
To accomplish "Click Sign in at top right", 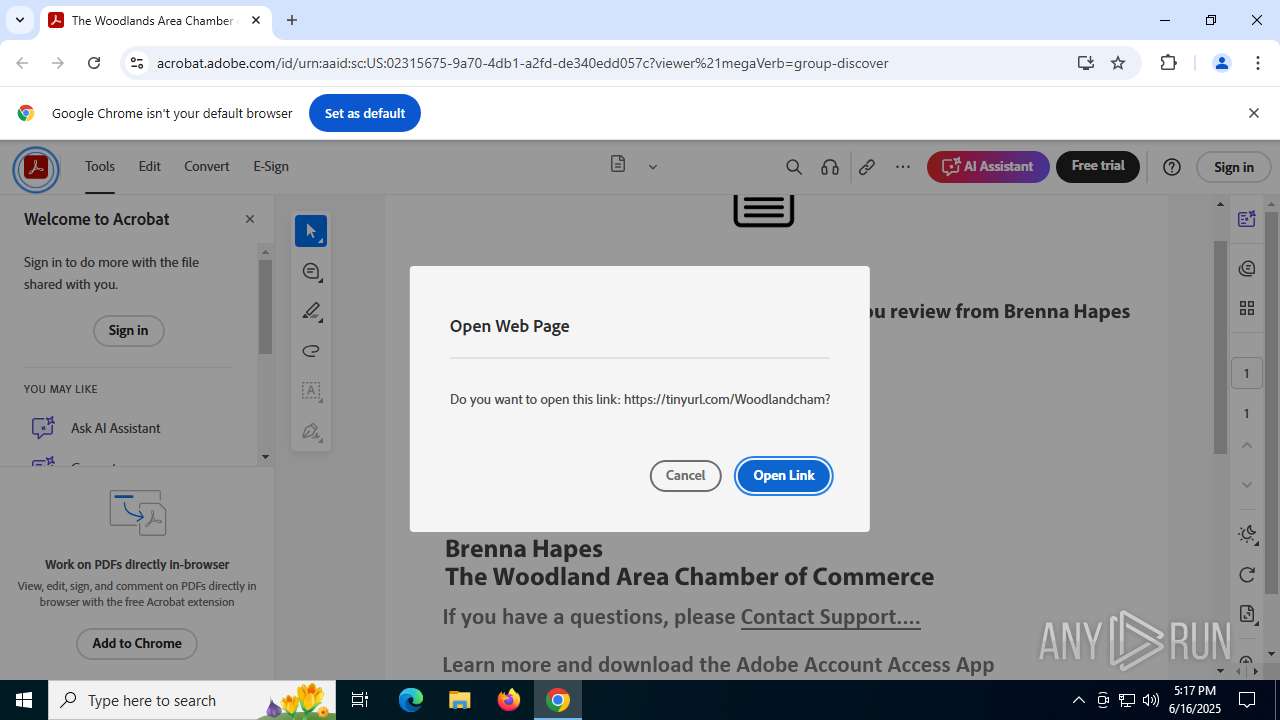I will (x=1234, y=167).
